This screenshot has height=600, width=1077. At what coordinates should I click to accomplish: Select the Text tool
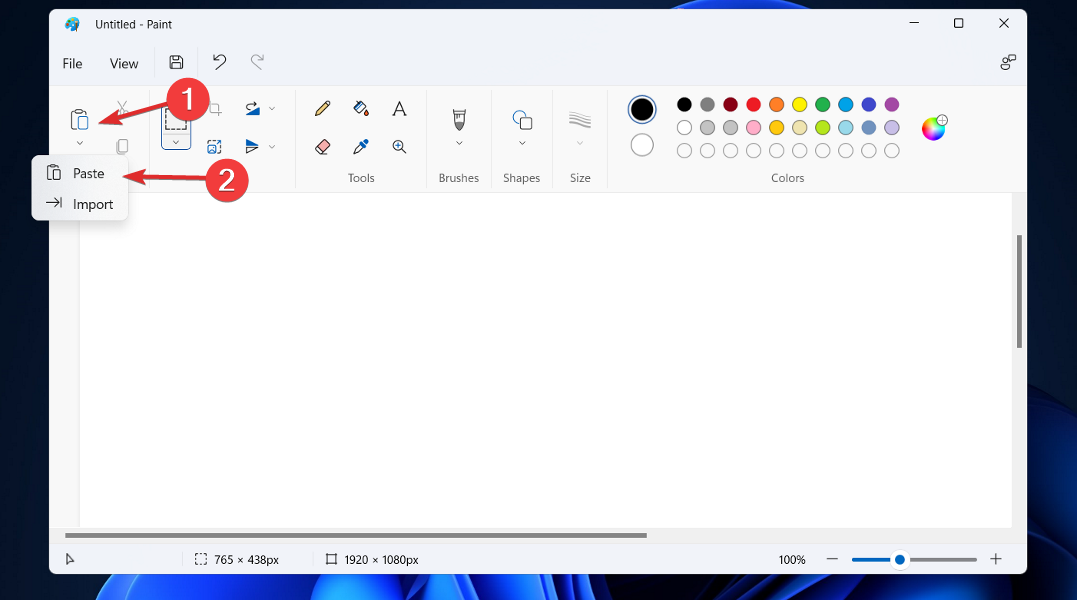(x=399, y=108)
